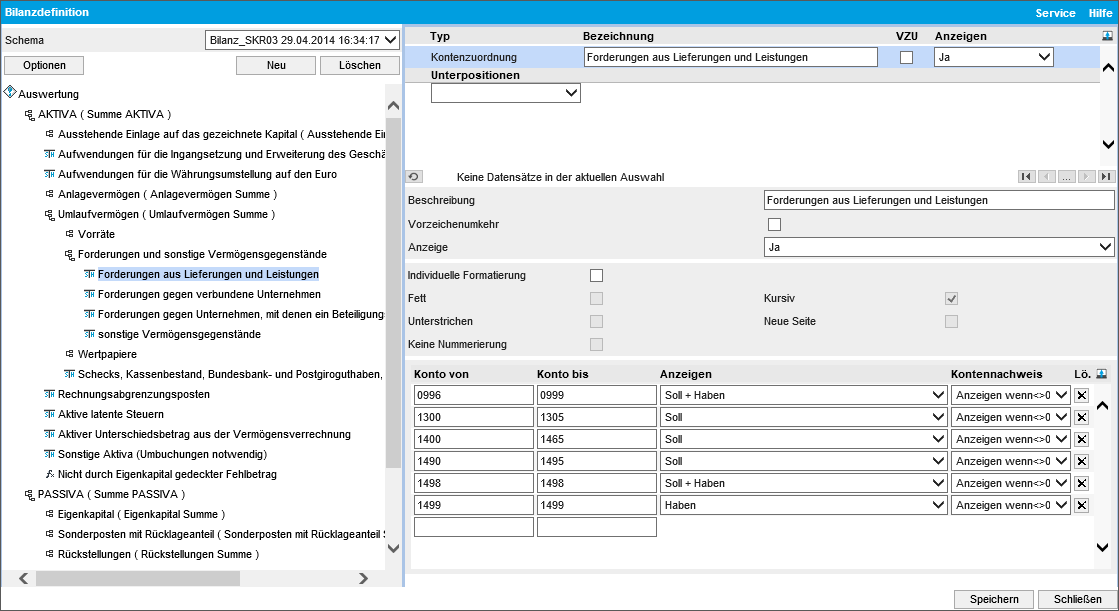This screenshot has height=611, width=1119.
Task: Go to last record navigation button
Action: pos(1106,176)
